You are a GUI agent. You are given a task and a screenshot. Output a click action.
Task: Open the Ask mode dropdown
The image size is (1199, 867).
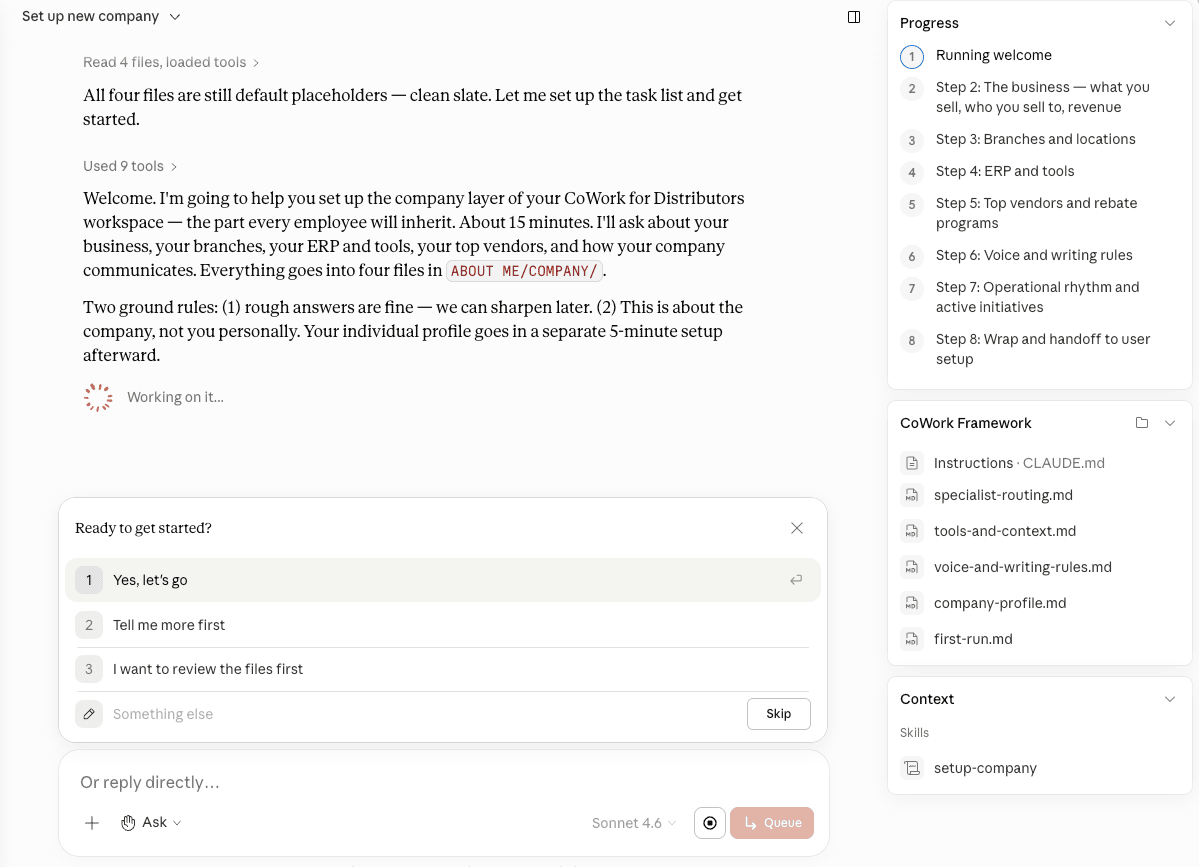[151, 823]
